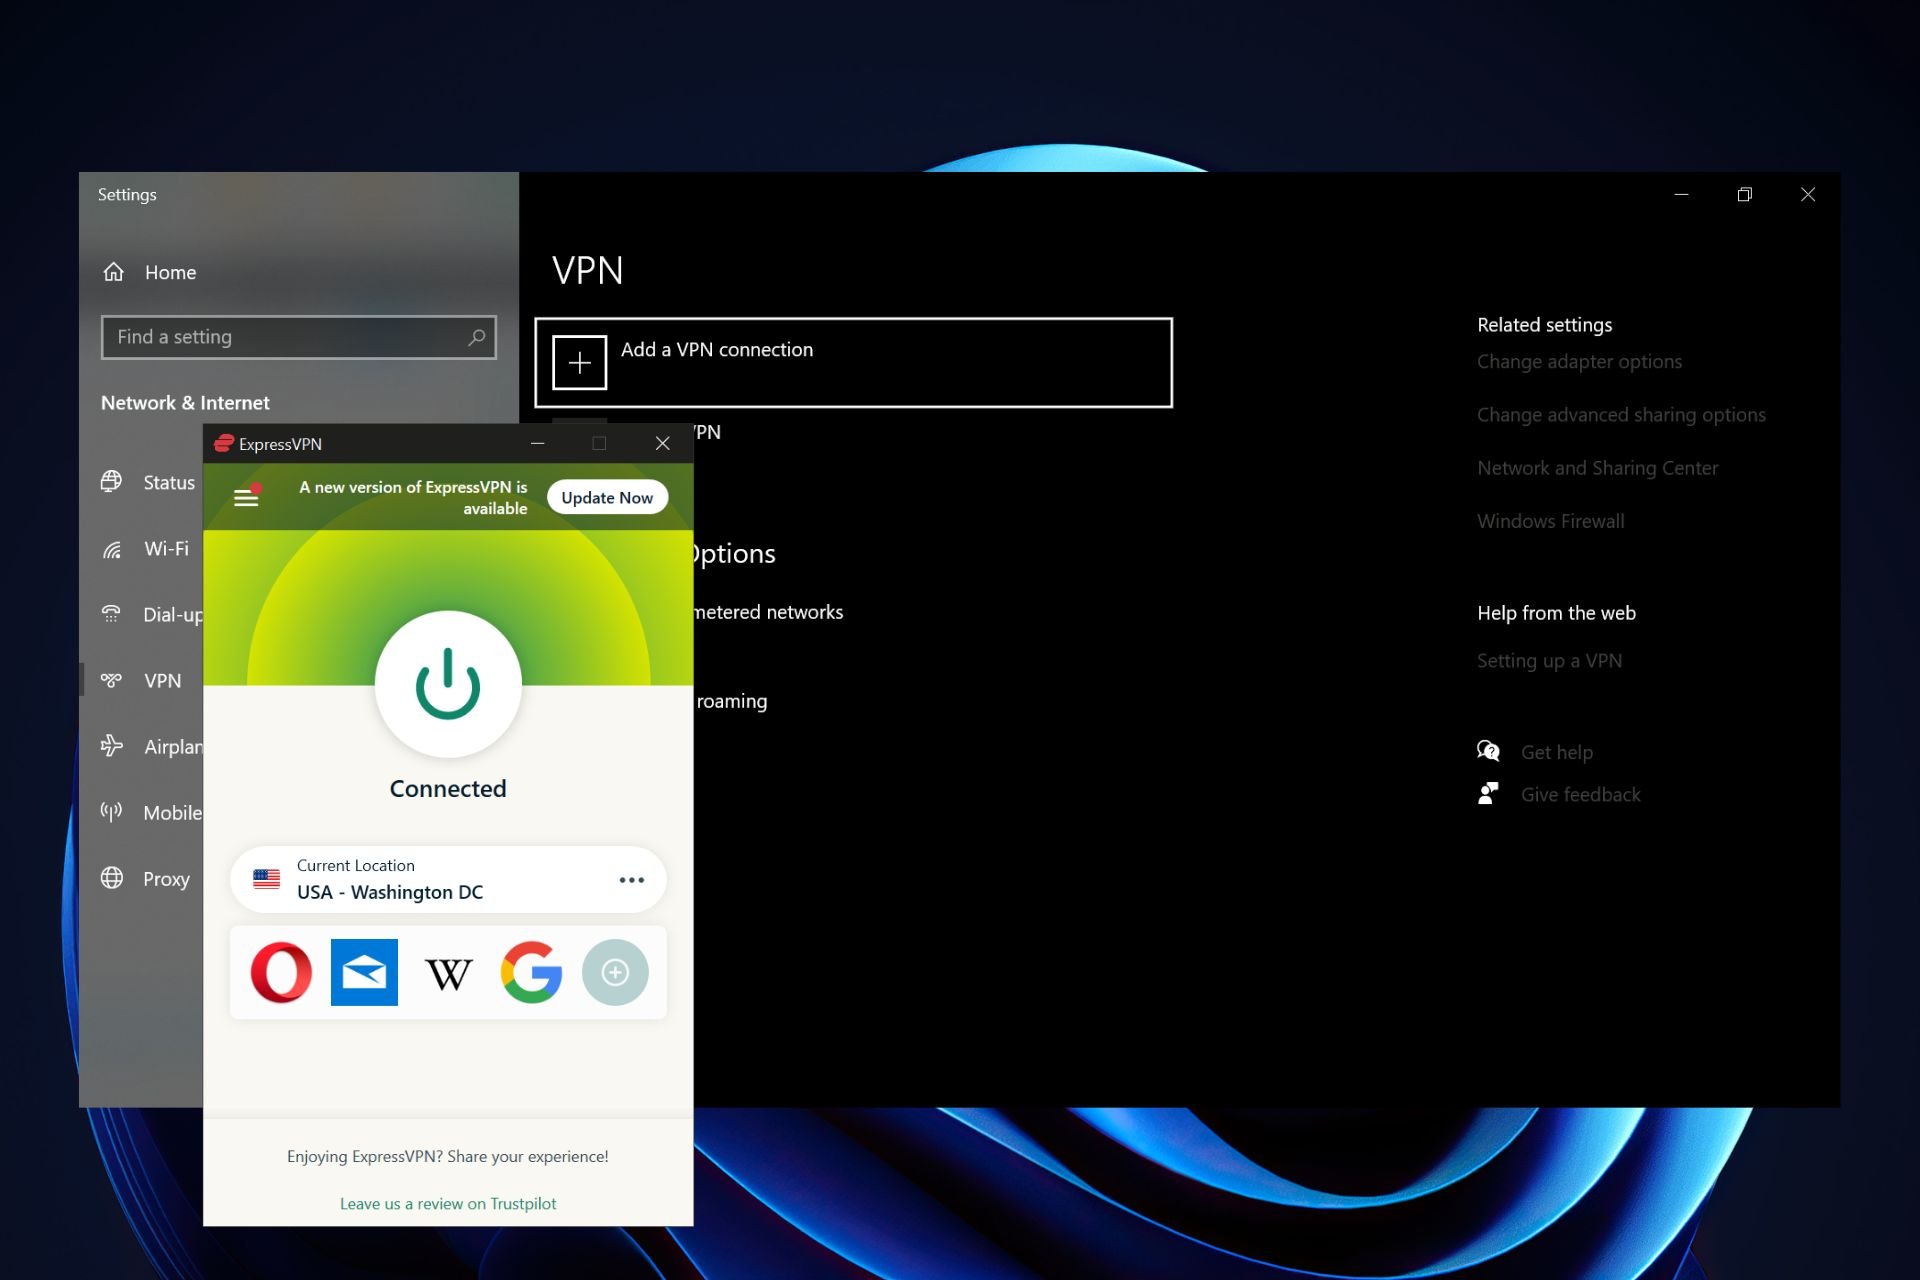
Task: Open Setting up a VPN help link
Action: [1549, 661]
